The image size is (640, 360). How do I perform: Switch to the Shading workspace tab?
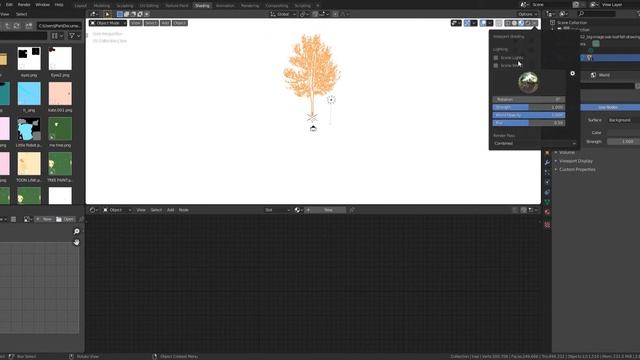pyautogui.click(x=202, y=6)
